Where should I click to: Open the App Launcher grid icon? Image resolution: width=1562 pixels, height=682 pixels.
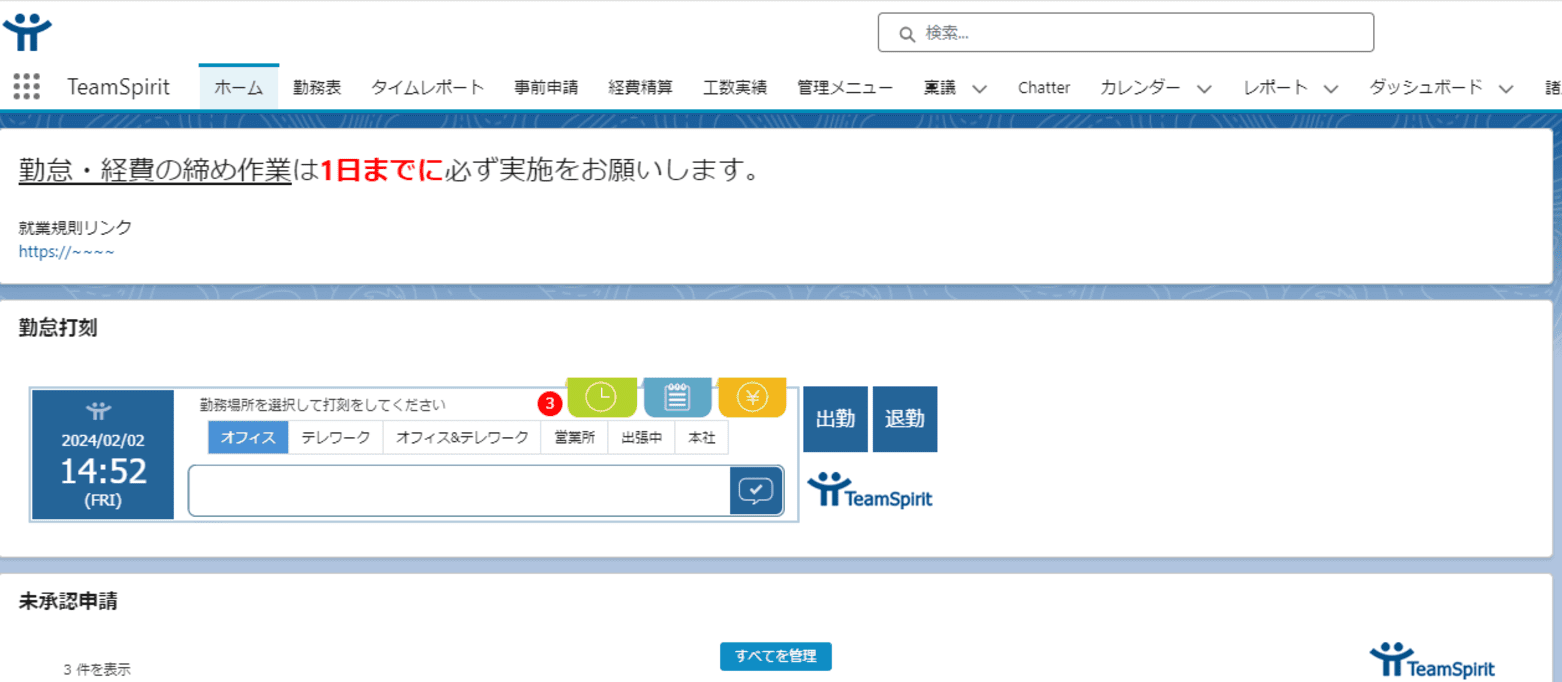pos(27,87)
